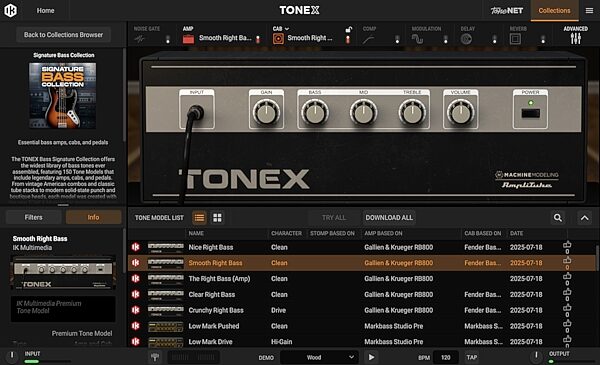Sort list by Amp Based On header
Image resolution: width=600 pixels, height=365 pixels.
pos(383,233)
